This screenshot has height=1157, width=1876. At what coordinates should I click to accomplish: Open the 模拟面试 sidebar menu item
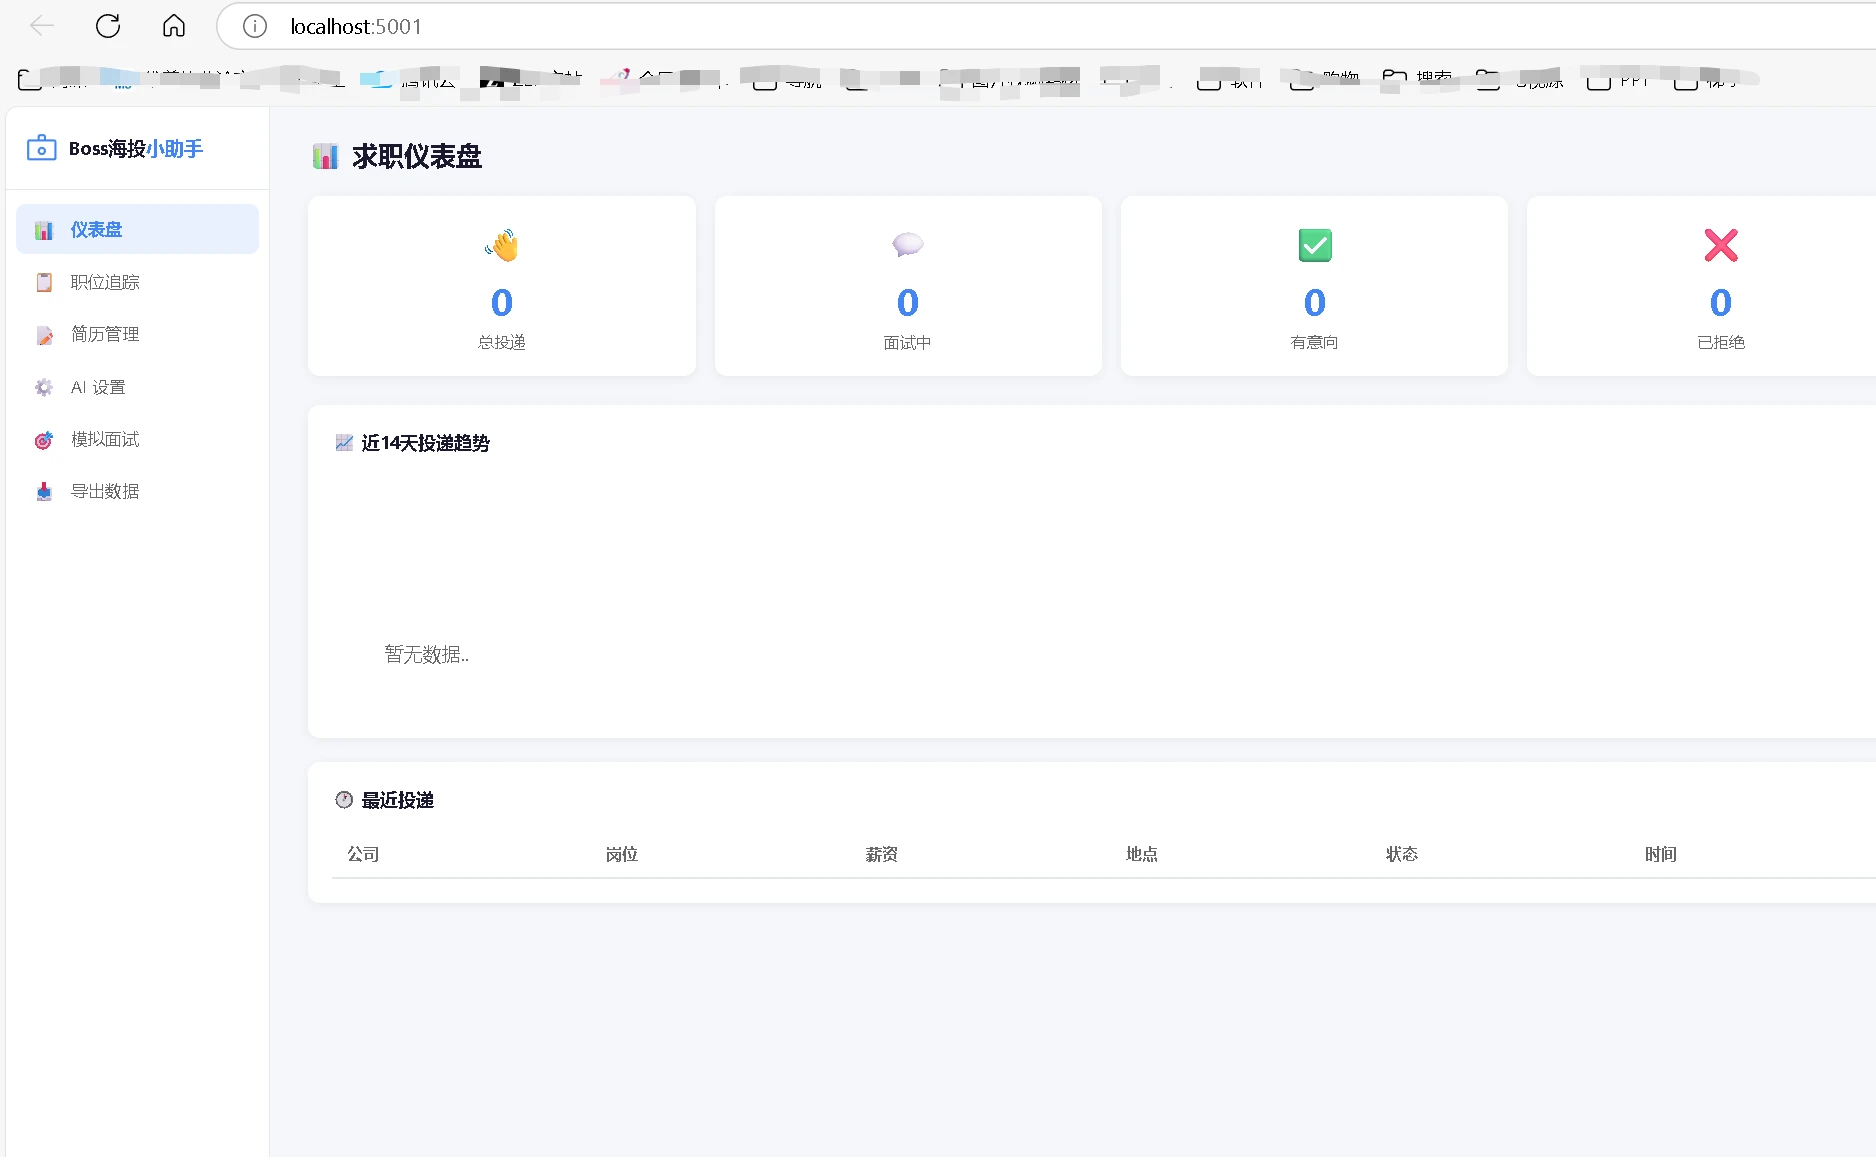pyautogui.click(x=137, y=439)
